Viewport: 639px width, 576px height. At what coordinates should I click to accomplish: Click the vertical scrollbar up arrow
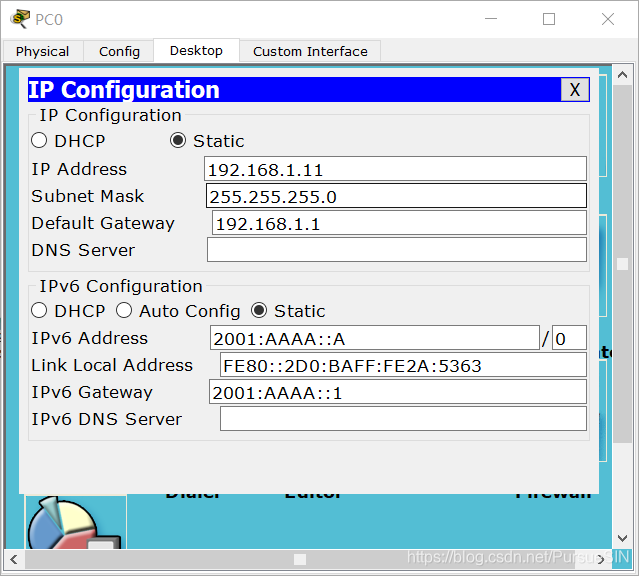coord(622,75)
